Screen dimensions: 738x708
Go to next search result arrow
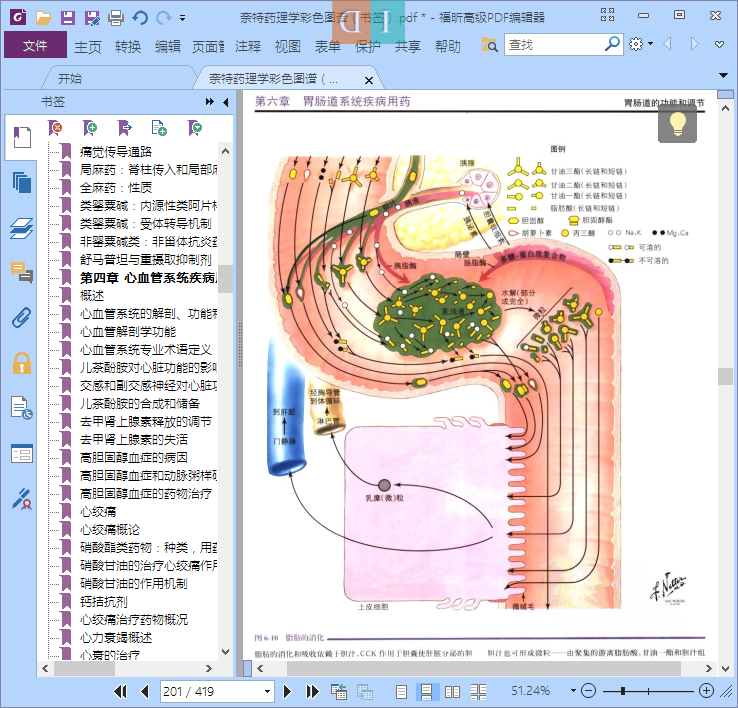pyautogui.click(x=694, y=44)
